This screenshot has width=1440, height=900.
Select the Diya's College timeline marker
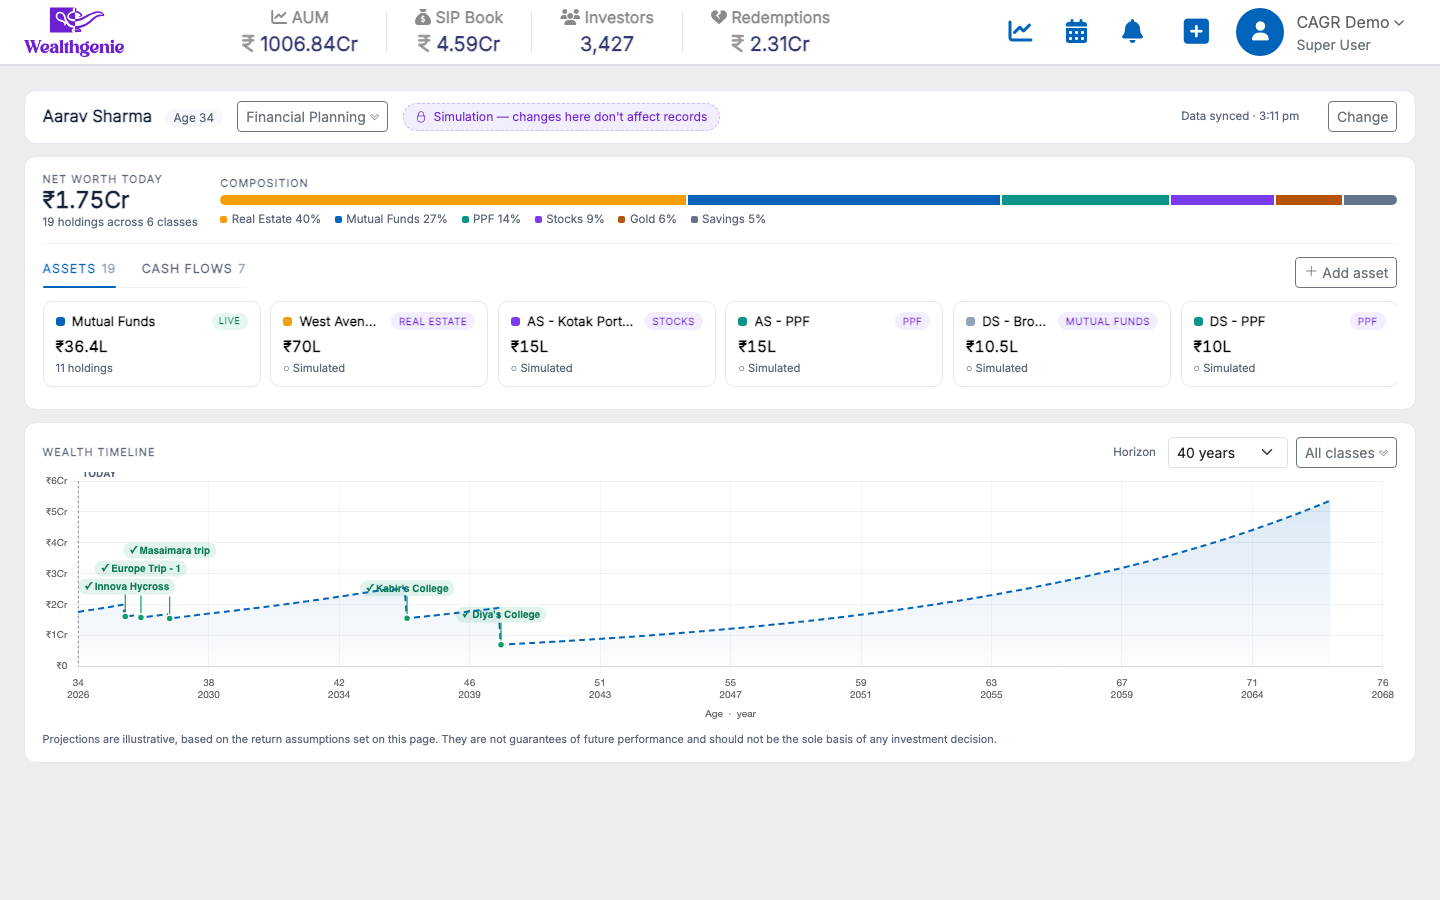click(501, 615)
